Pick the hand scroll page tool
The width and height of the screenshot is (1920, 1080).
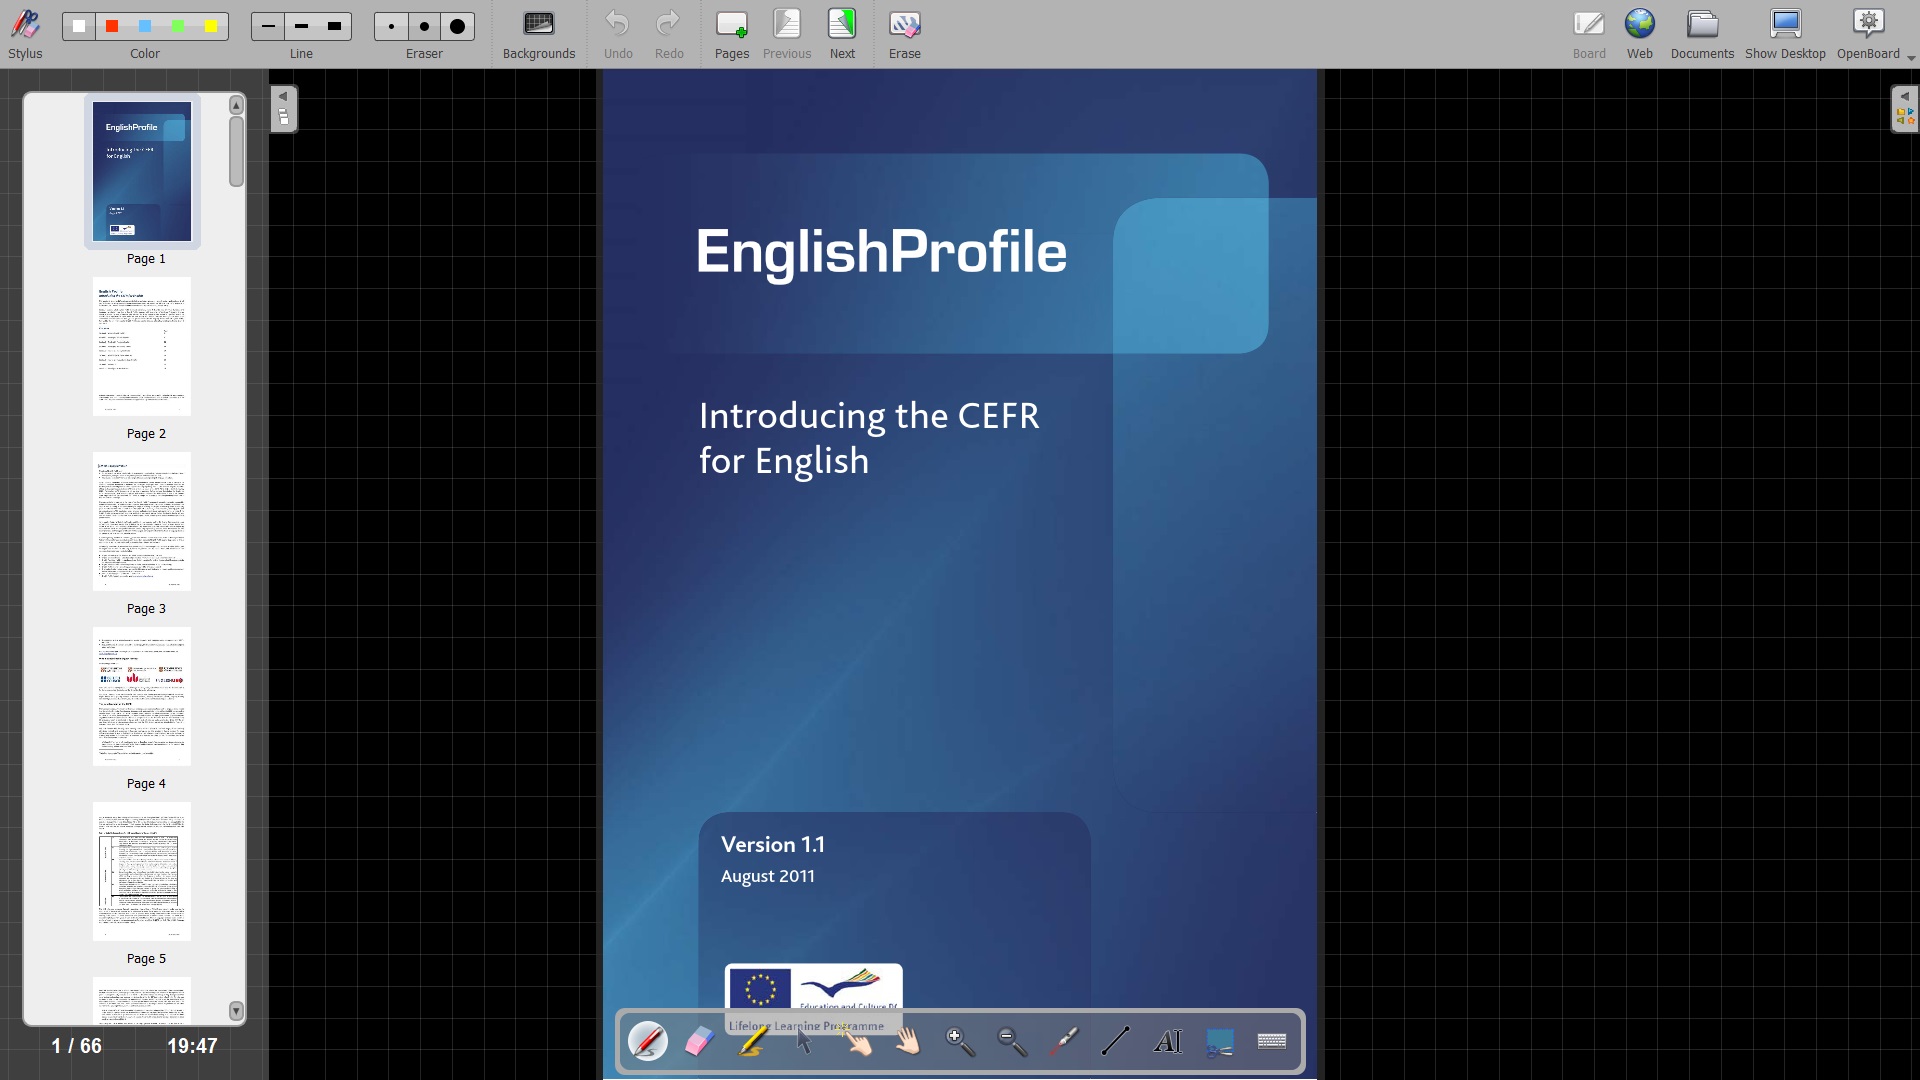click(909, 1042)
